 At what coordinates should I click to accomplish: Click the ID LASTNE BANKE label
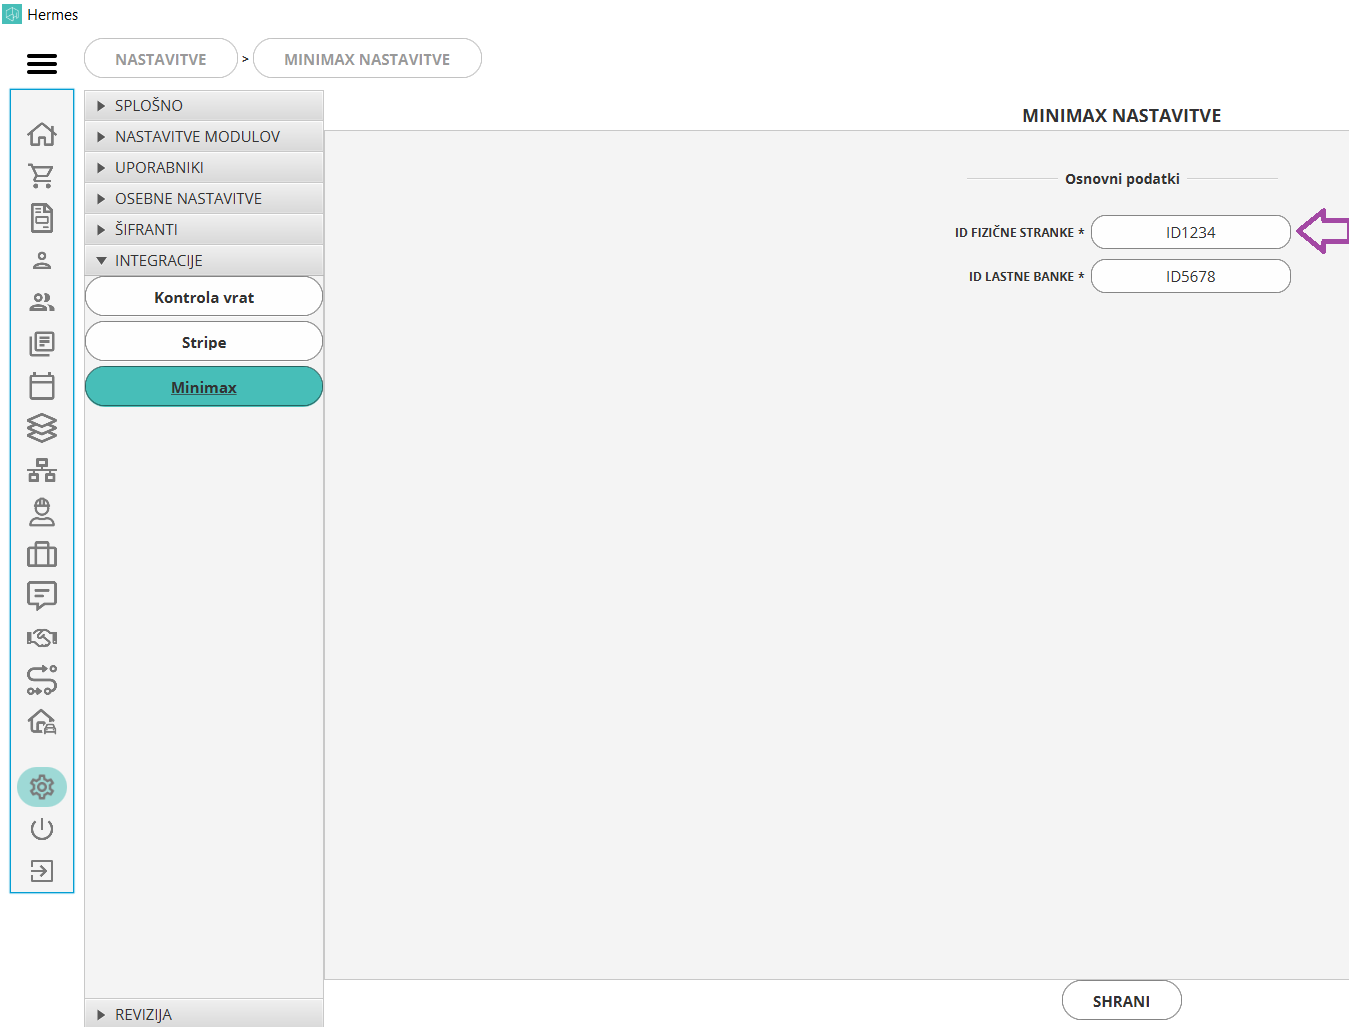1026,277
